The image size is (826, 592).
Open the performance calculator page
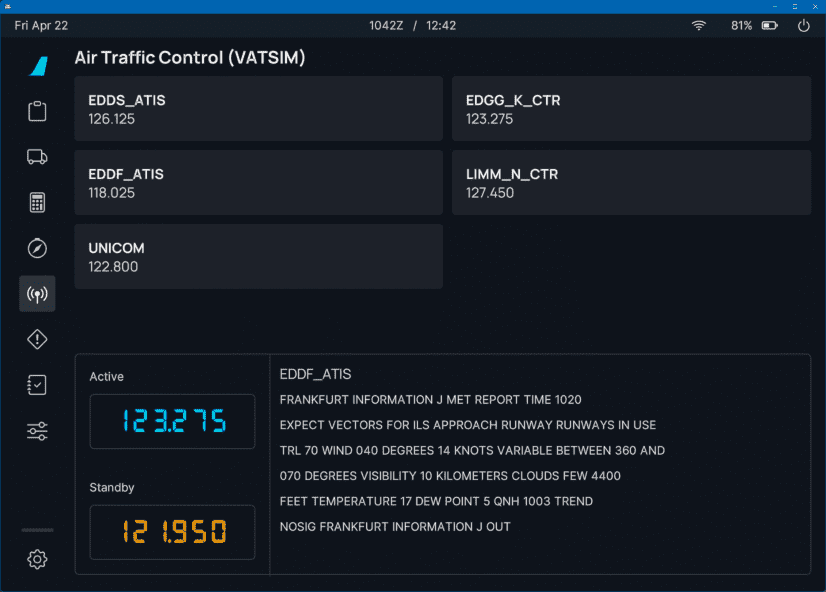point(37,202)
